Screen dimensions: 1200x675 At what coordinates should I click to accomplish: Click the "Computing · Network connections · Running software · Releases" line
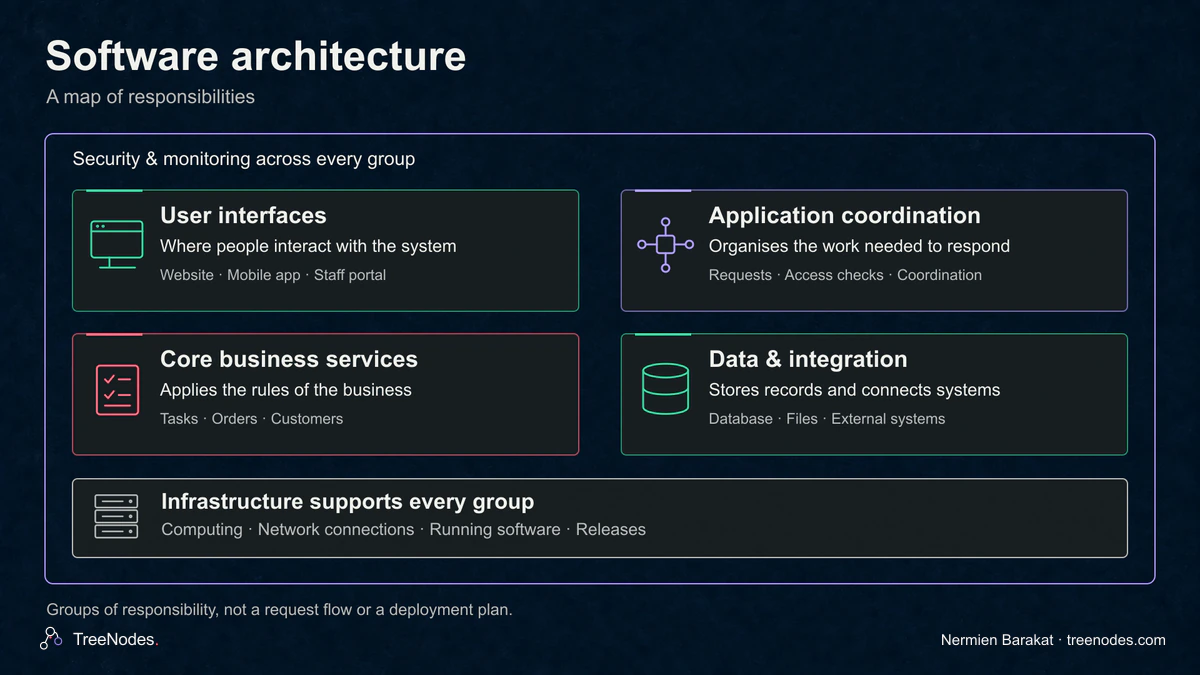pyautogui.click(x=404, y=529)
